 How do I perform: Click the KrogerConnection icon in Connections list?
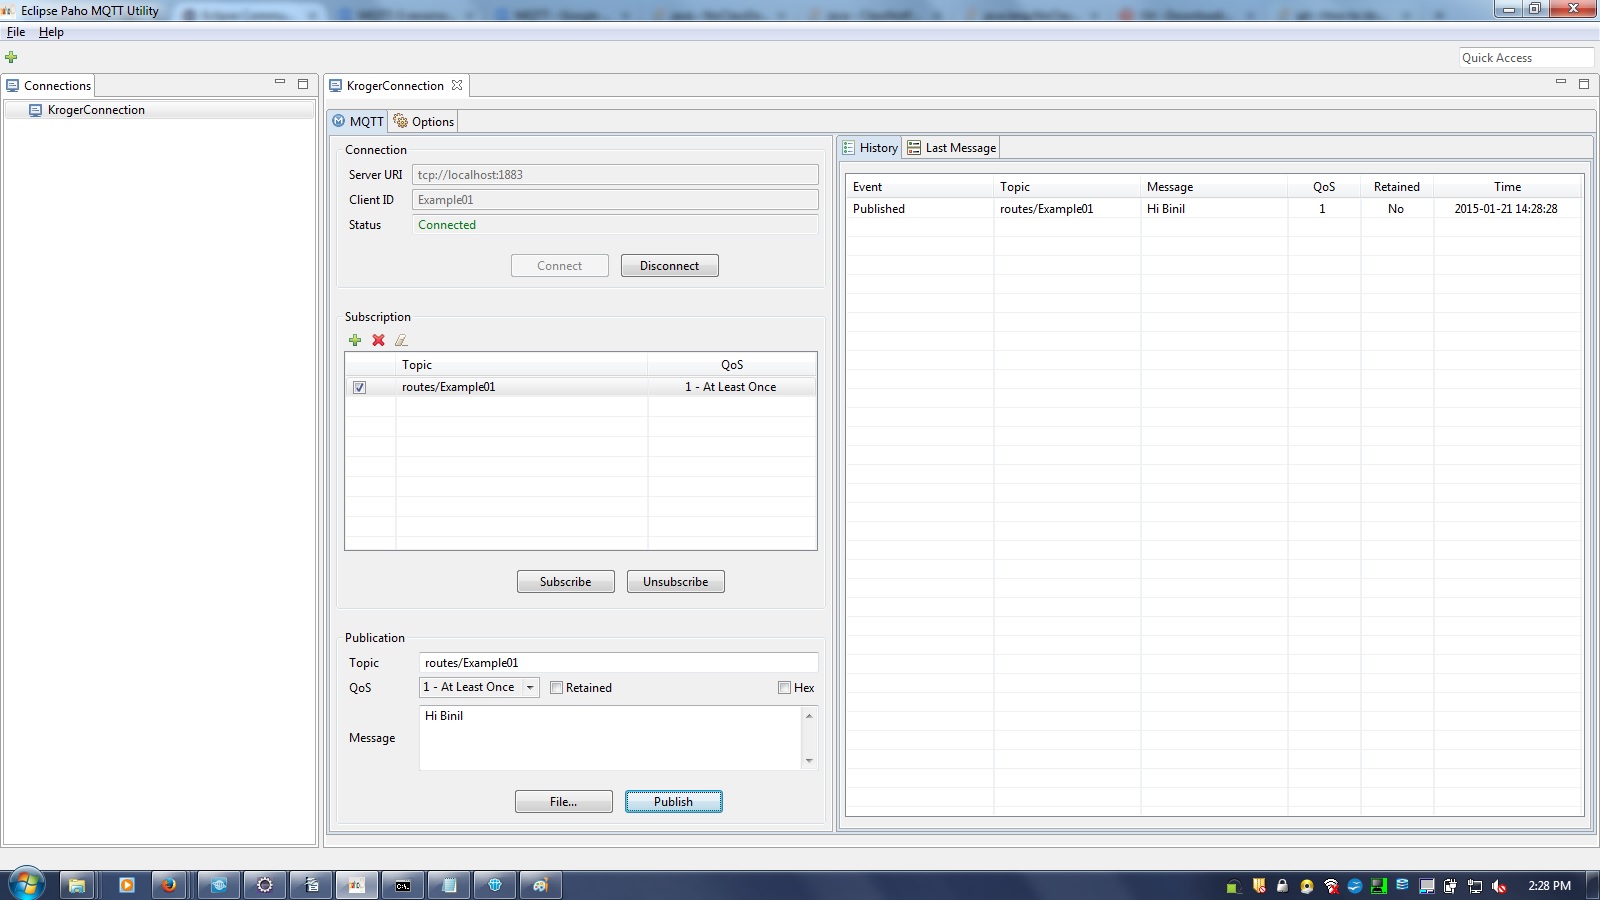coord(35,110)
